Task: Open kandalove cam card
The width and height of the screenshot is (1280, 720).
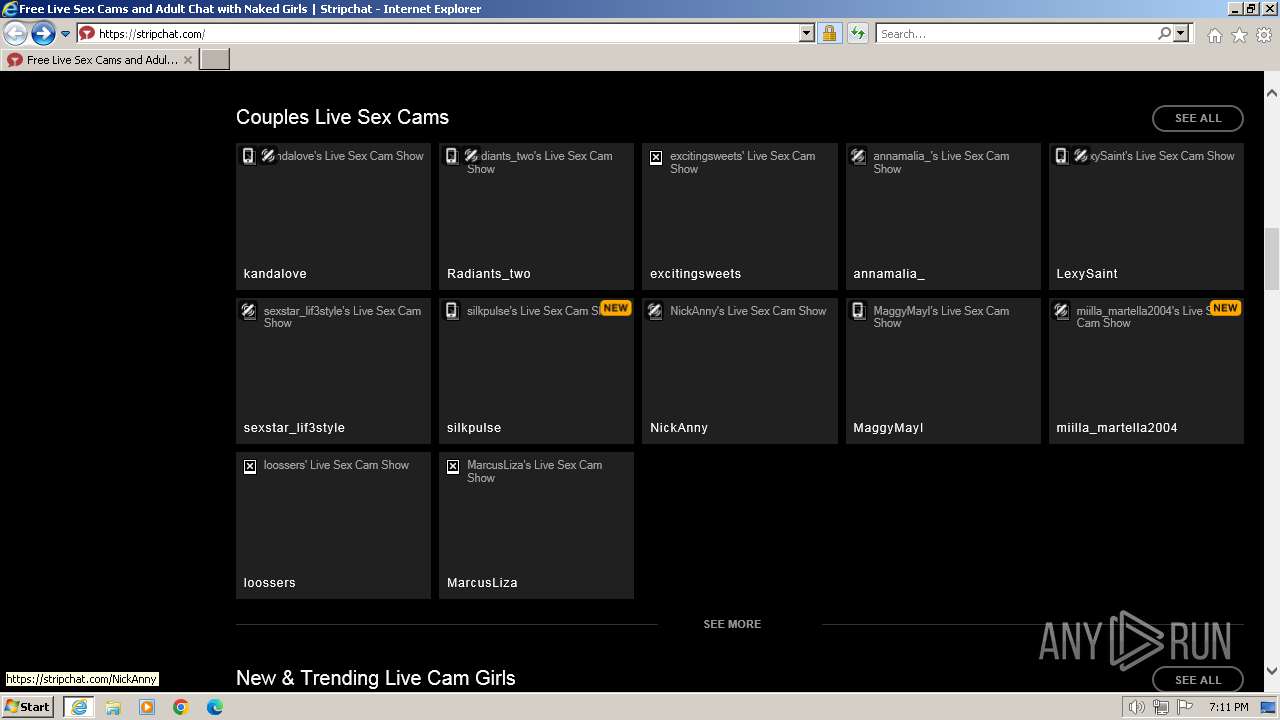Action: click(x=333, y=216)
